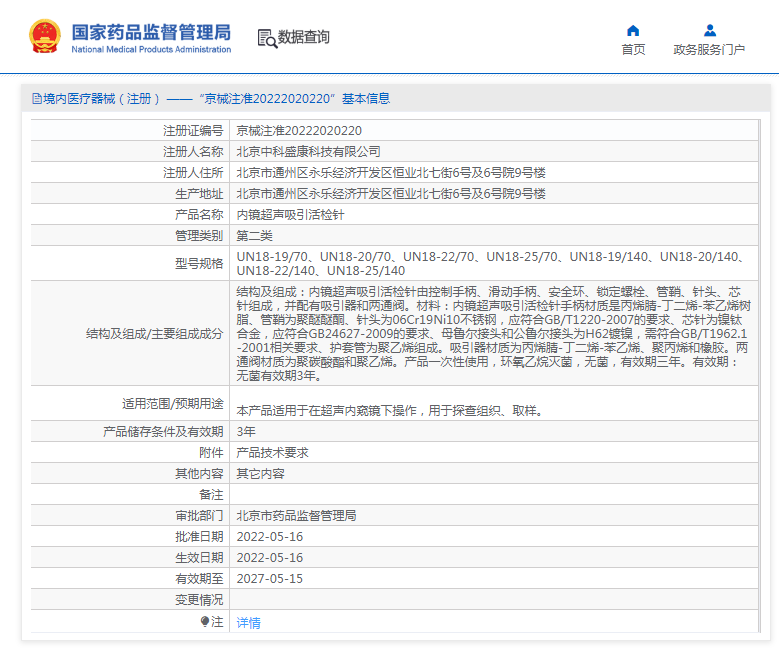This screenshot has width=779, height=653.
Task: Select product name 内镜超声吸引活检针
Action: coord(291,214)
